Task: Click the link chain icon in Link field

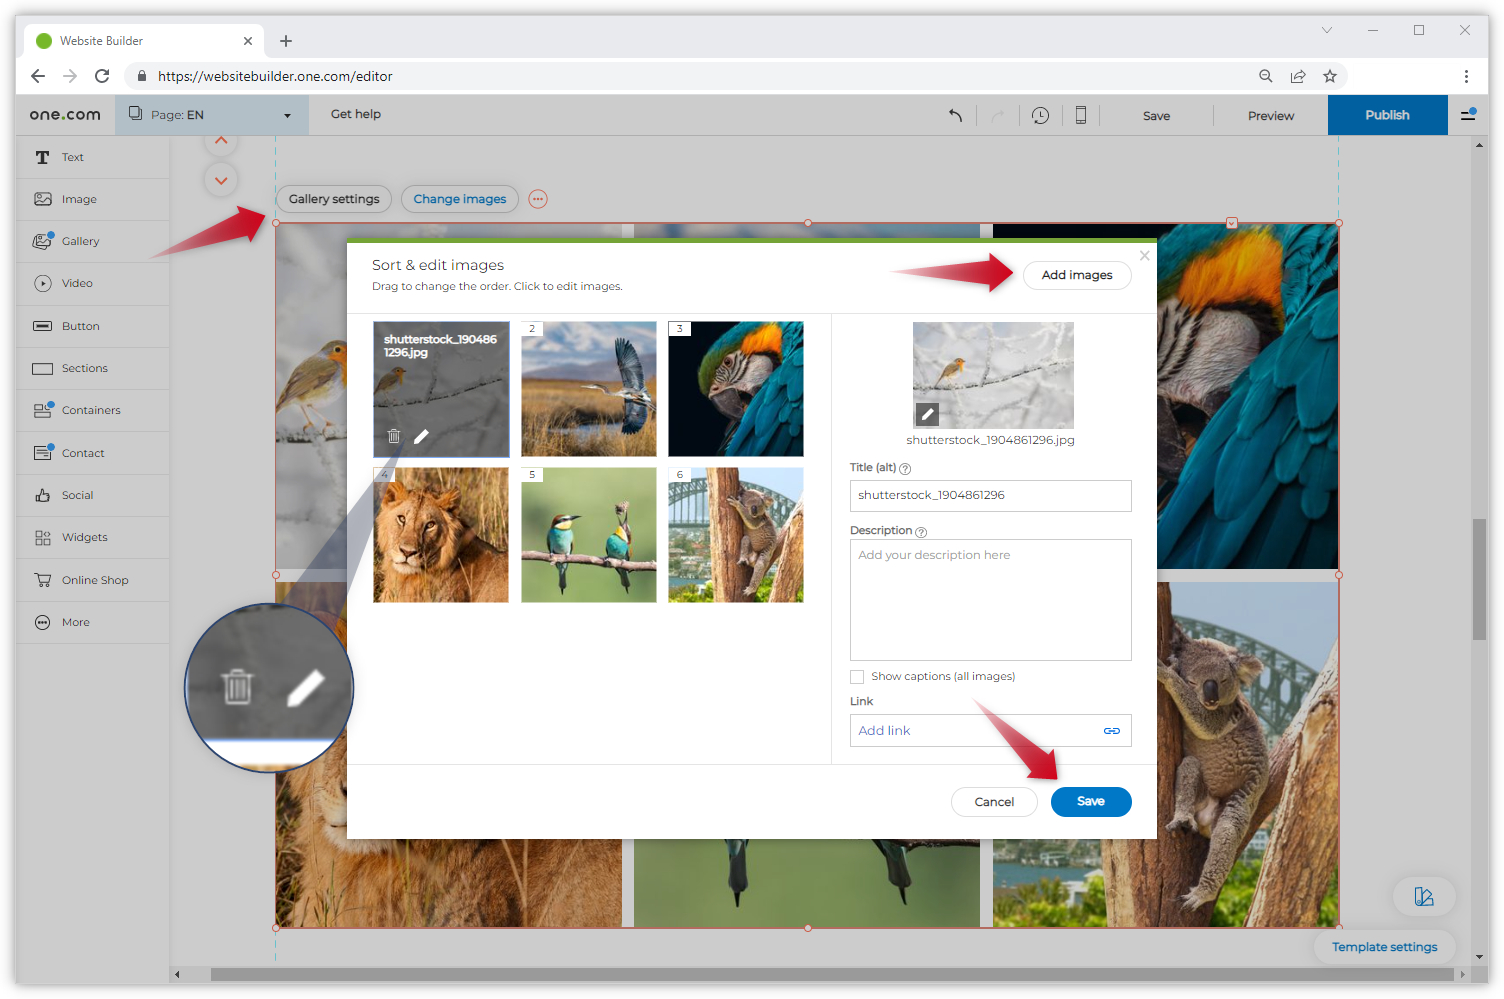Action: point(1111,731)
